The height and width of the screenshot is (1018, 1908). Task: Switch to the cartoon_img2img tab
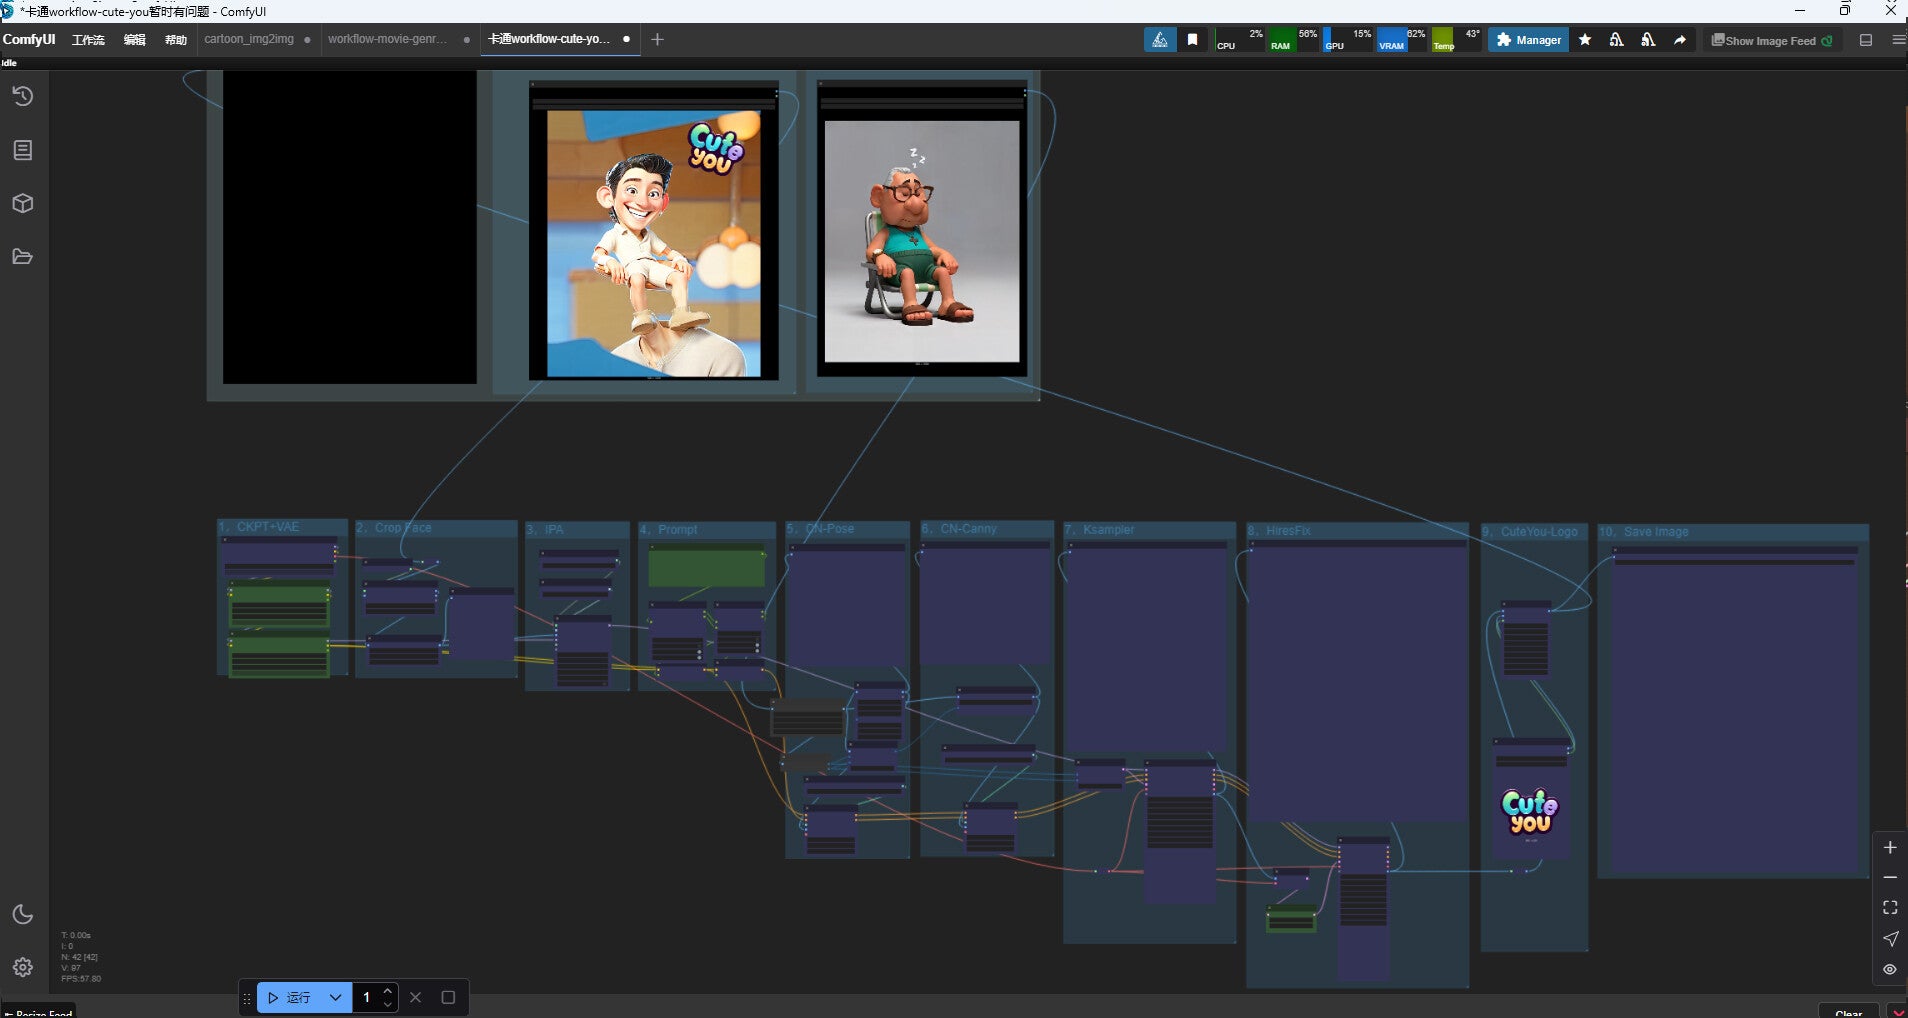pos(249,39)
